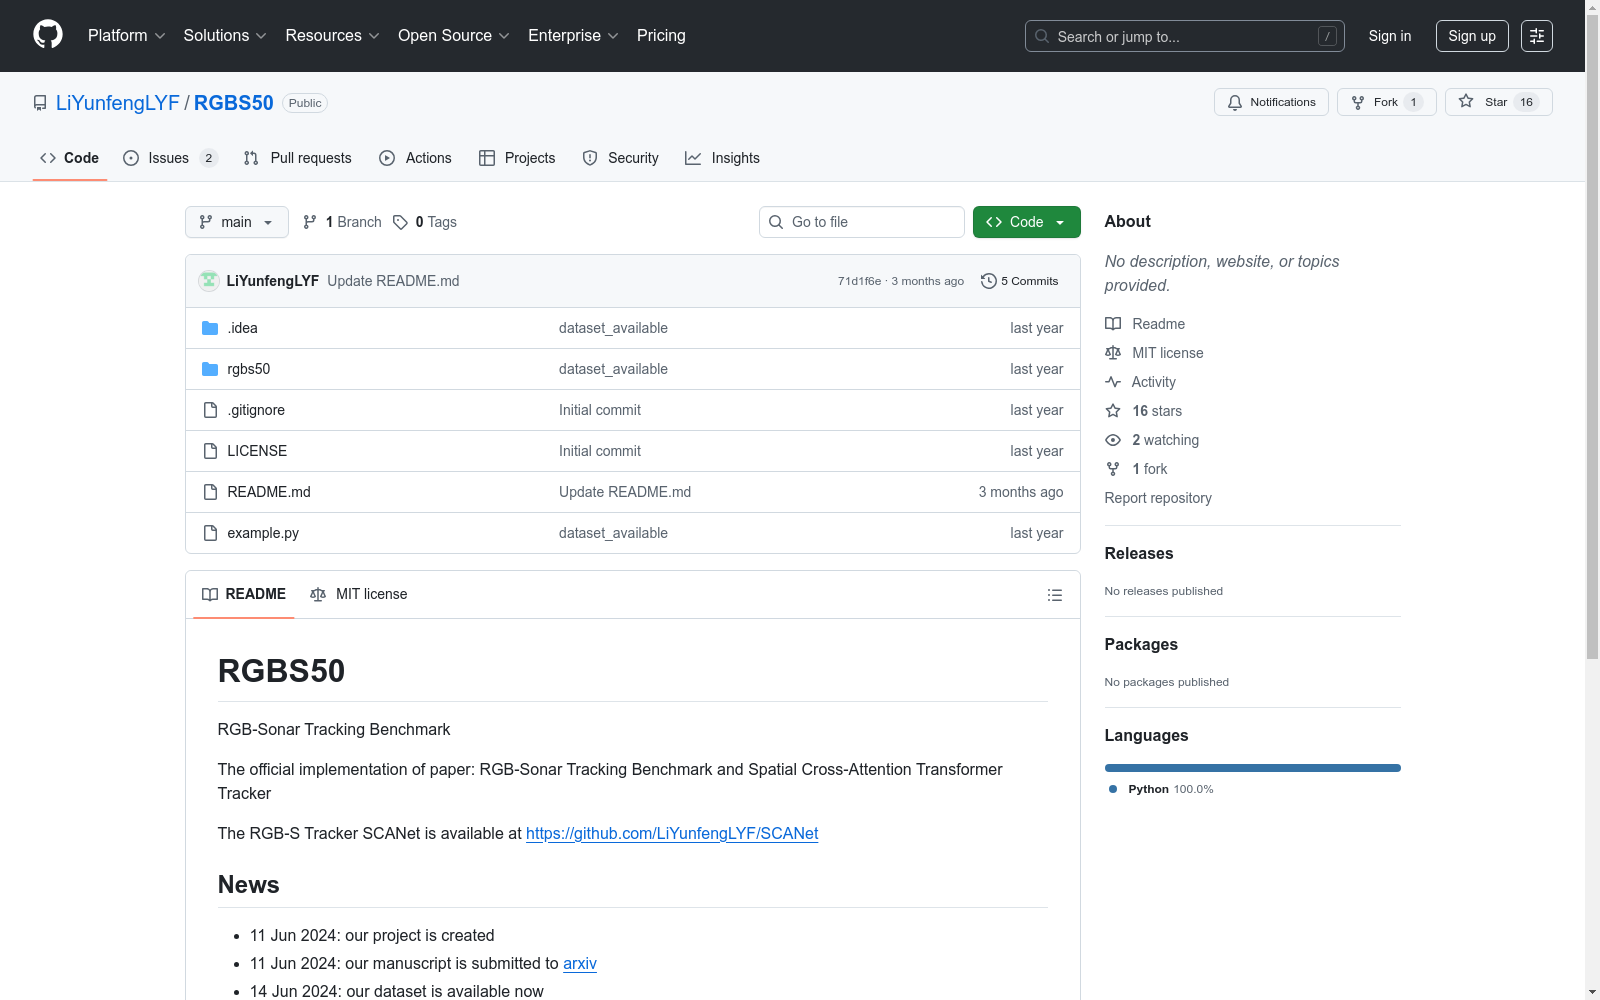The height and width of the screenshot is (1000, 1600).
Task: Open the command palette icon button
Action: point(1537,36)
